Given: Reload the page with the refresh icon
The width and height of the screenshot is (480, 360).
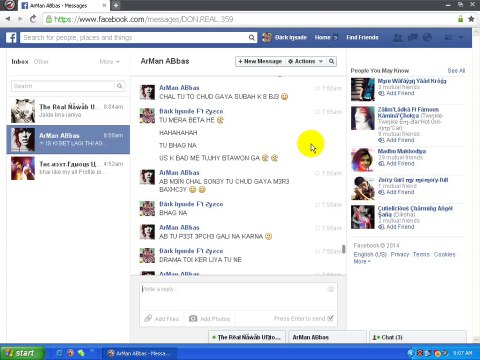Looking at the screenshot, I should click(33, 19).
